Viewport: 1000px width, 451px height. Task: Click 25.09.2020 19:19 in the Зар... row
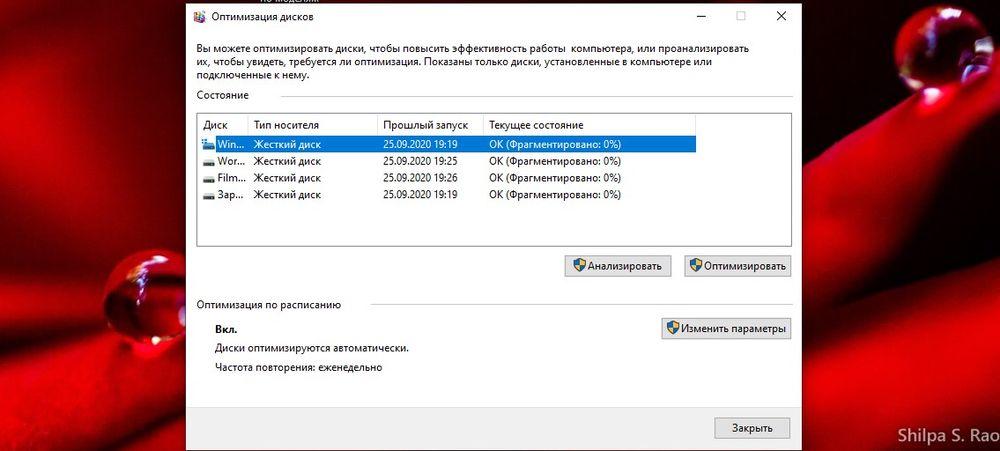tap(420, 195)
